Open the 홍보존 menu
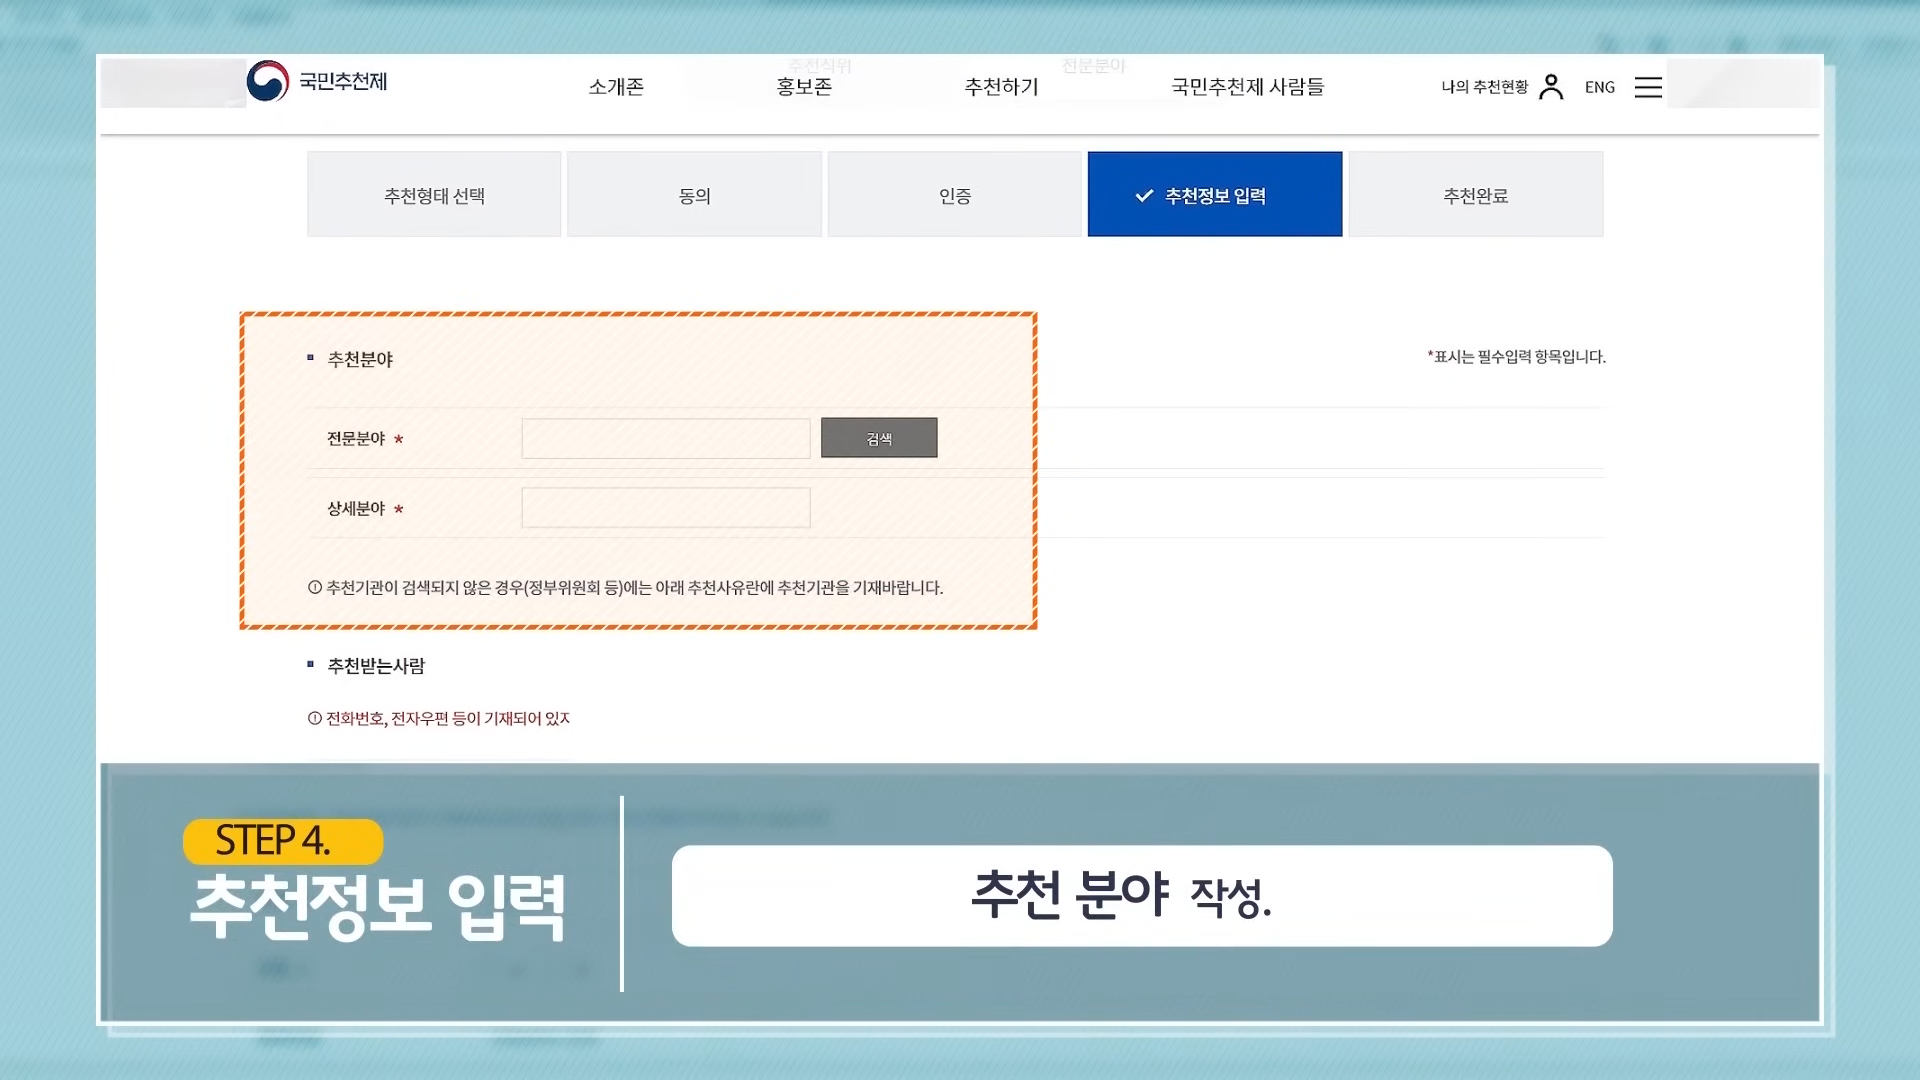Image resolution: width=1920 pixels, height=1080 pixels. [x=804, y=87]
